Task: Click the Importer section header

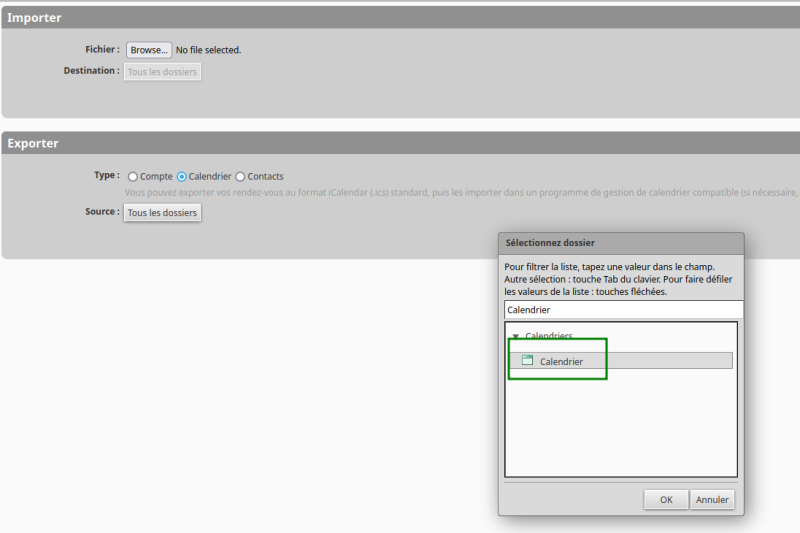Action: point(401,17)
